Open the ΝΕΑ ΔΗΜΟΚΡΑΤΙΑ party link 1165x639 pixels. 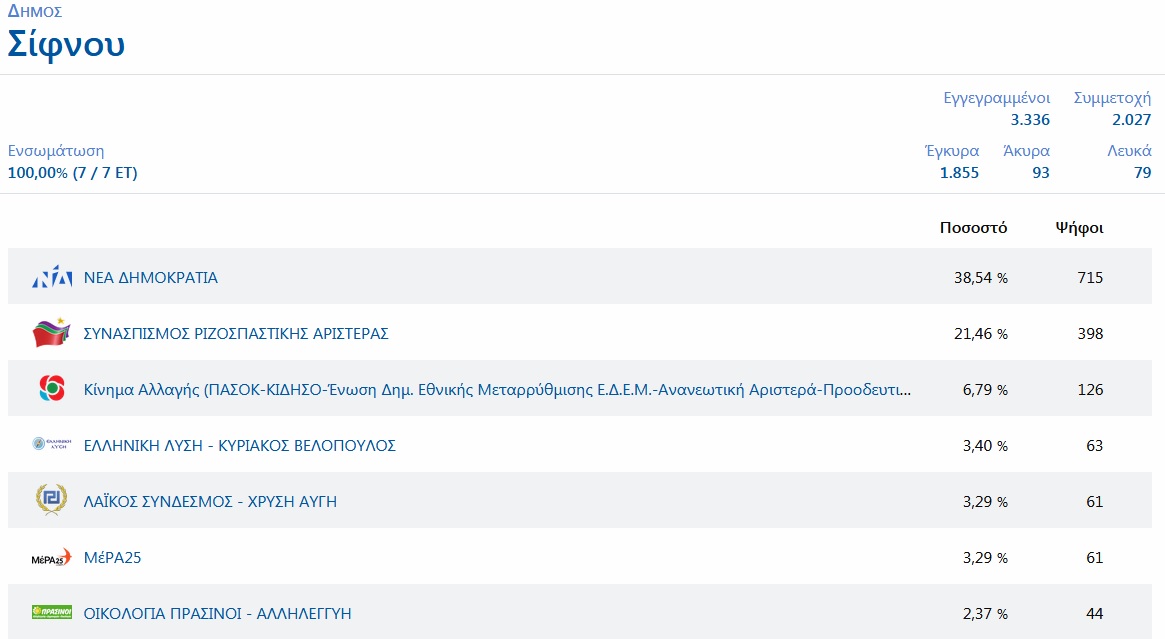(150, 278)
